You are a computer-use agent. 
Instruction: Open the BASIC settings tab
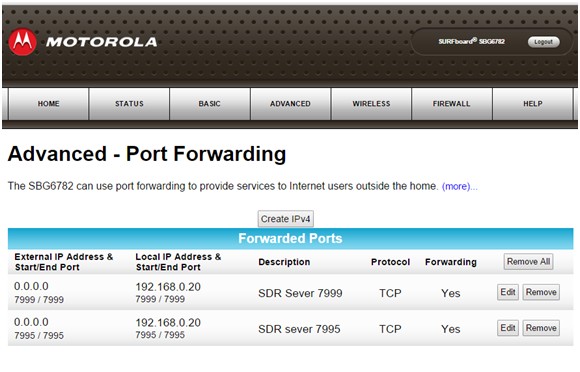pyautogui.click(x=209, y=104)
